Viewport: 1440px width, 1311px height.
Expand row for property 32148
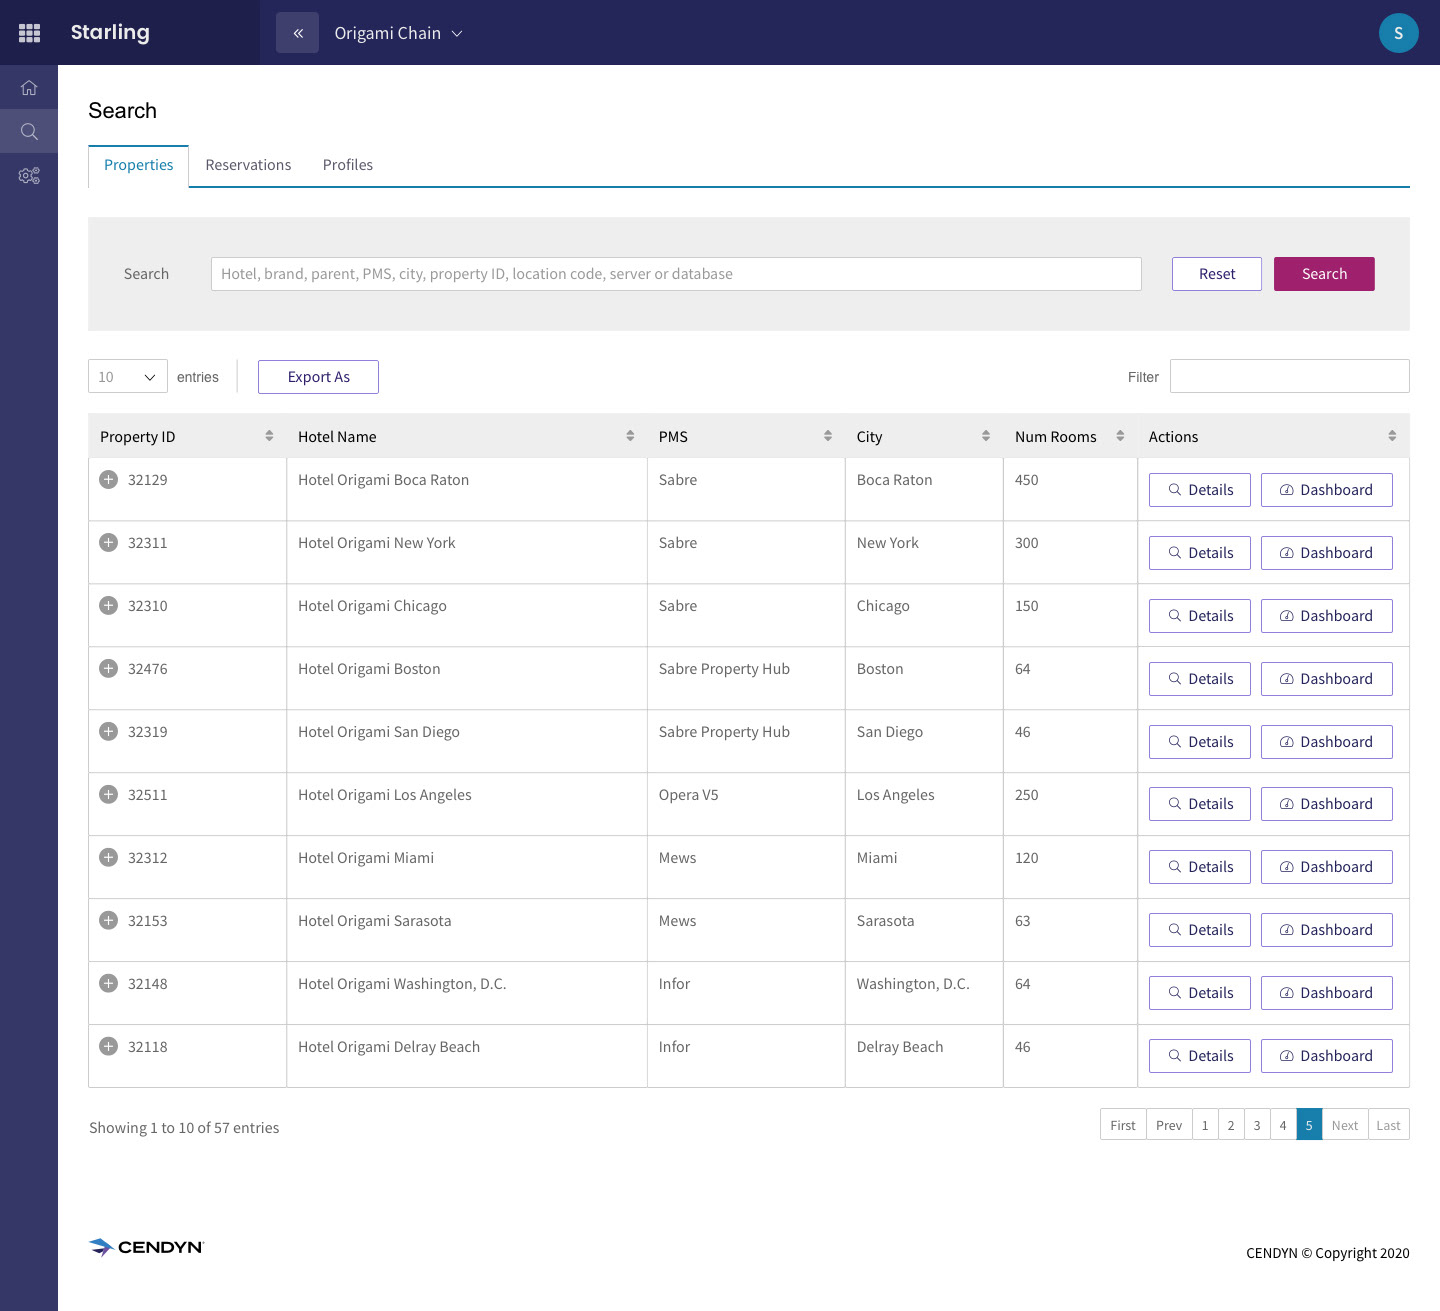[109, 984]
